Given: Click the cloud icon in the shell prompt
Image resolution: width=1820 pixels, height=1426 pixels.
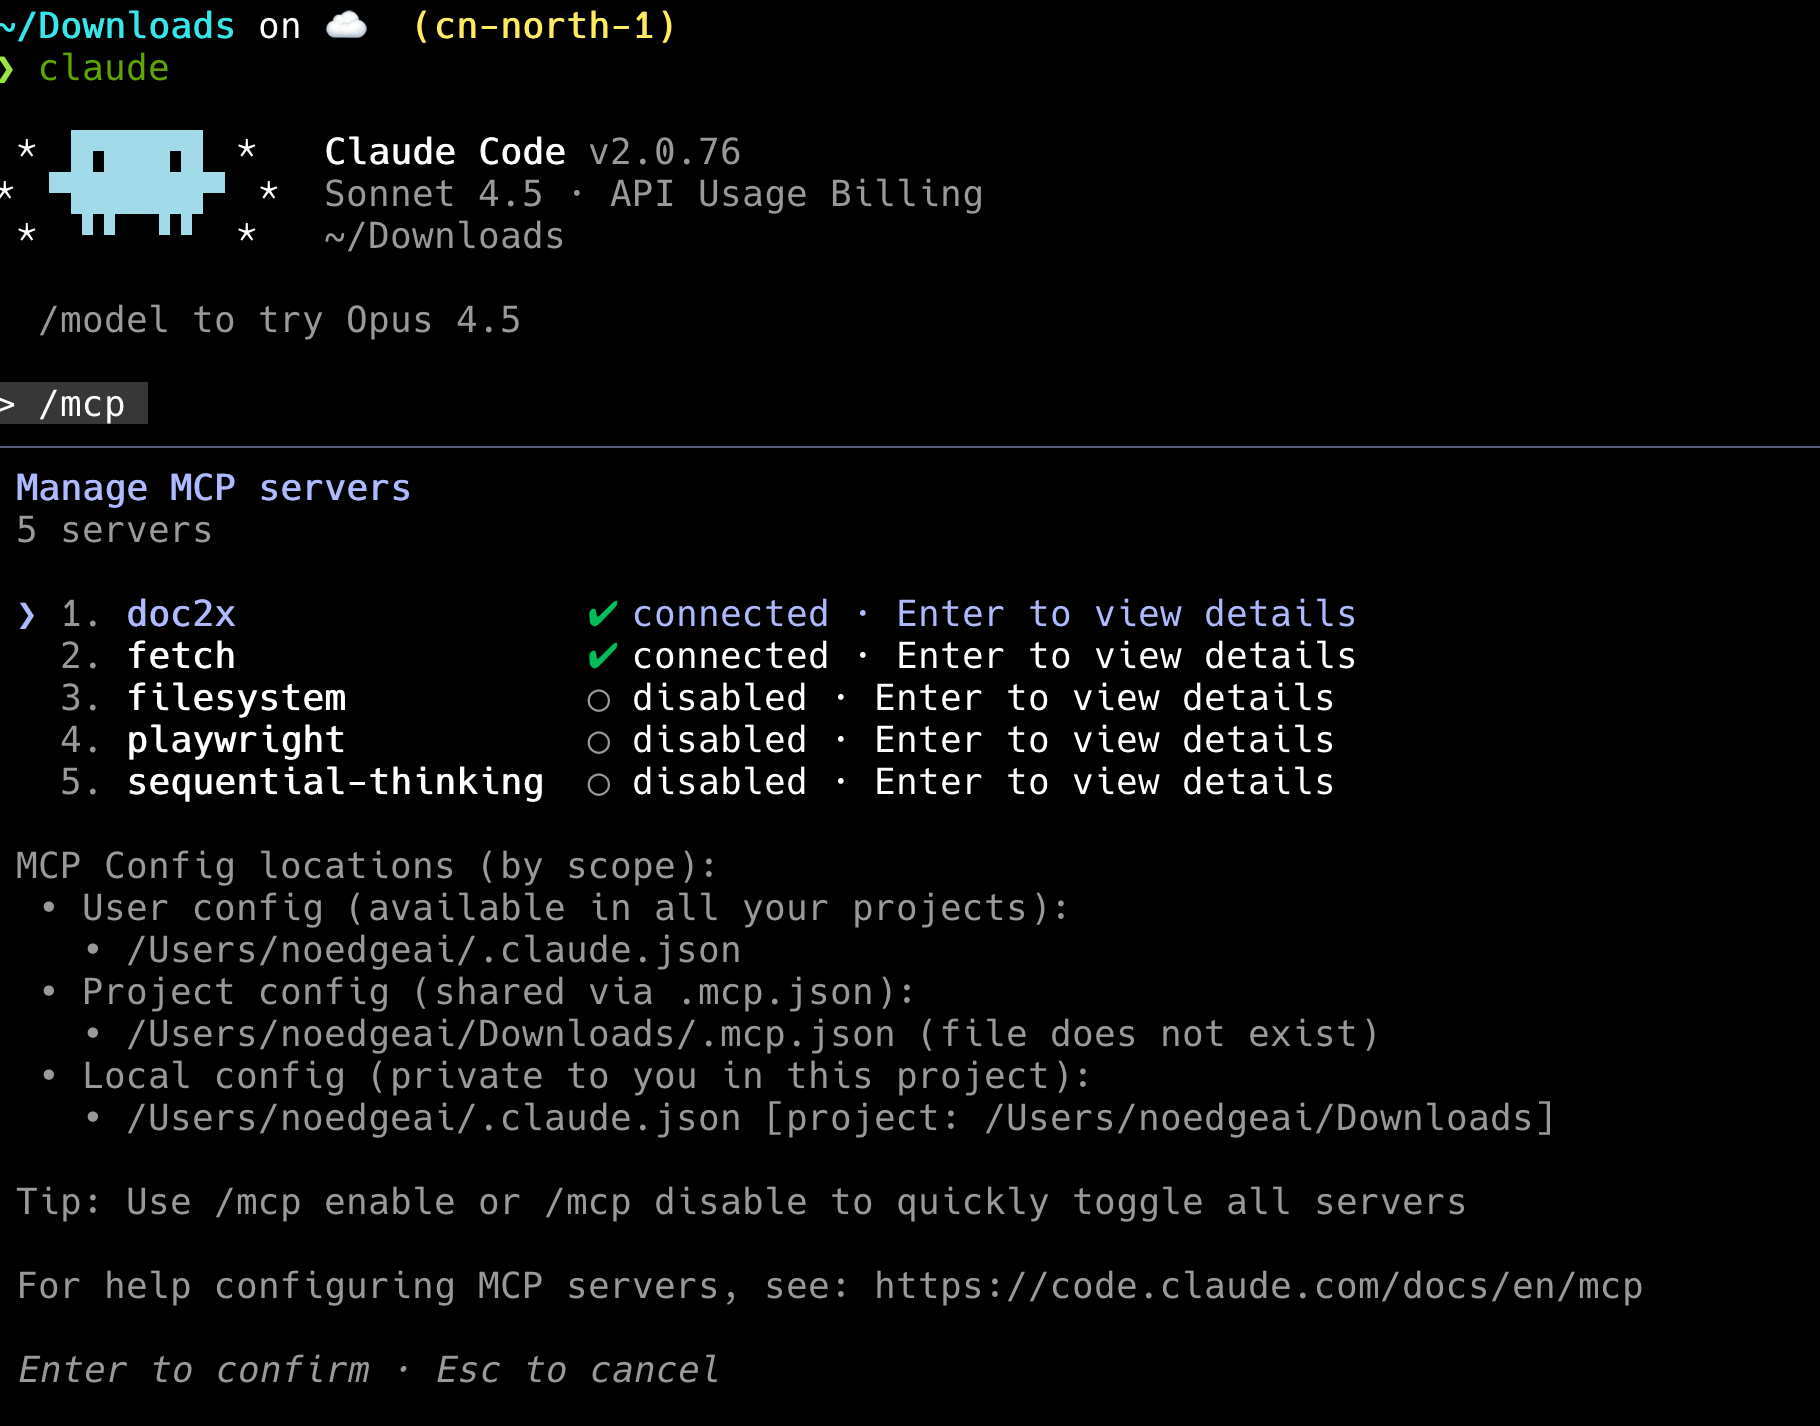Looking at the screenshot, I should [x=346, y=25].
